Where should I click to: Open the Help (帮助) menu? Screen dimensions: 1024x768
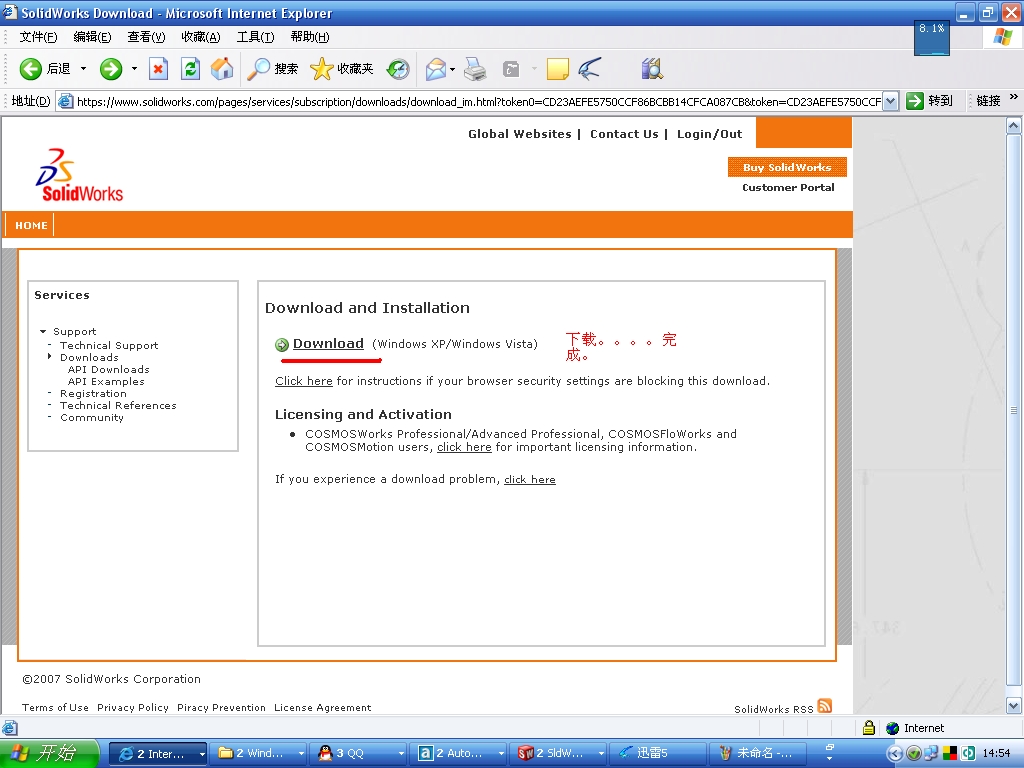point(310,37)
